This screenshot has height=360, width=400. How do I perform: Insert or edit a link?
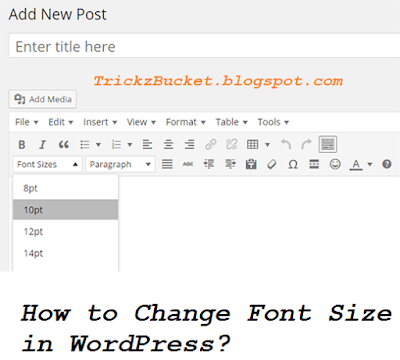coord(210,145)
